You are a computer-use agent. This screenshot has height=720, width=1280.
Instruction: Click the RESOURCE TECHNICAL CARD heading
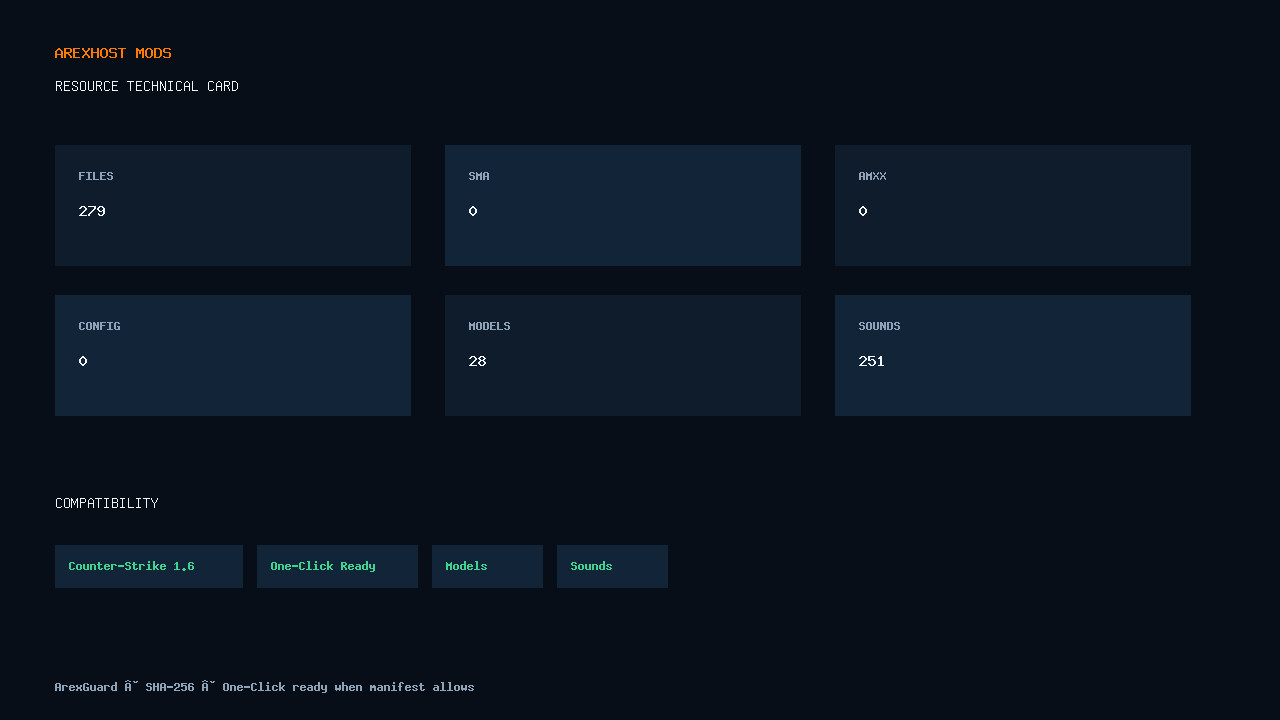tap(147, 86)
